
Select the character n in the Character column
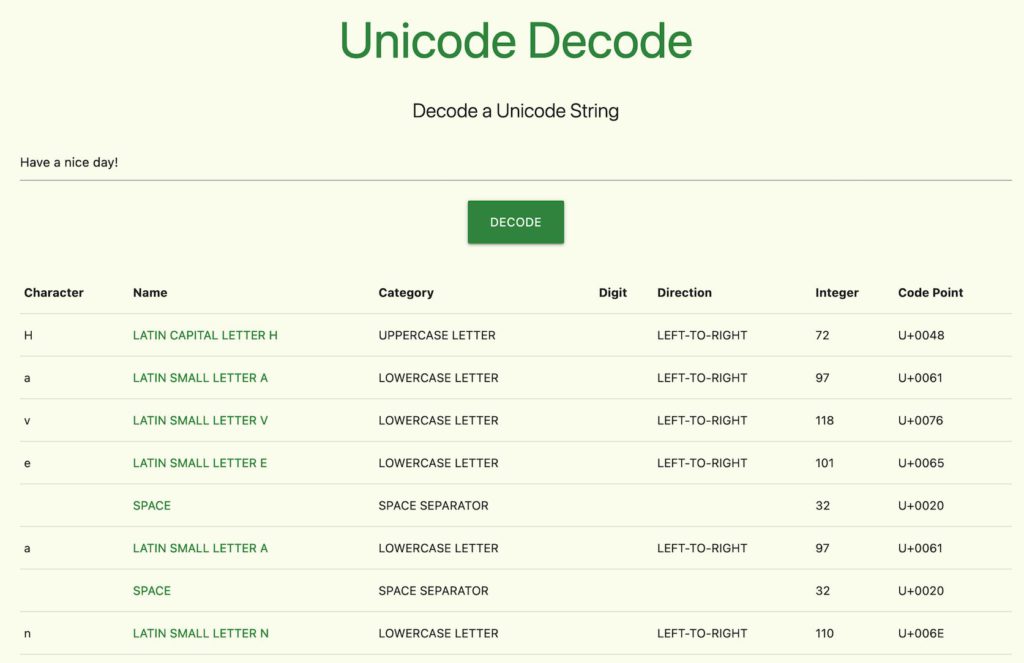pos(27,634)
